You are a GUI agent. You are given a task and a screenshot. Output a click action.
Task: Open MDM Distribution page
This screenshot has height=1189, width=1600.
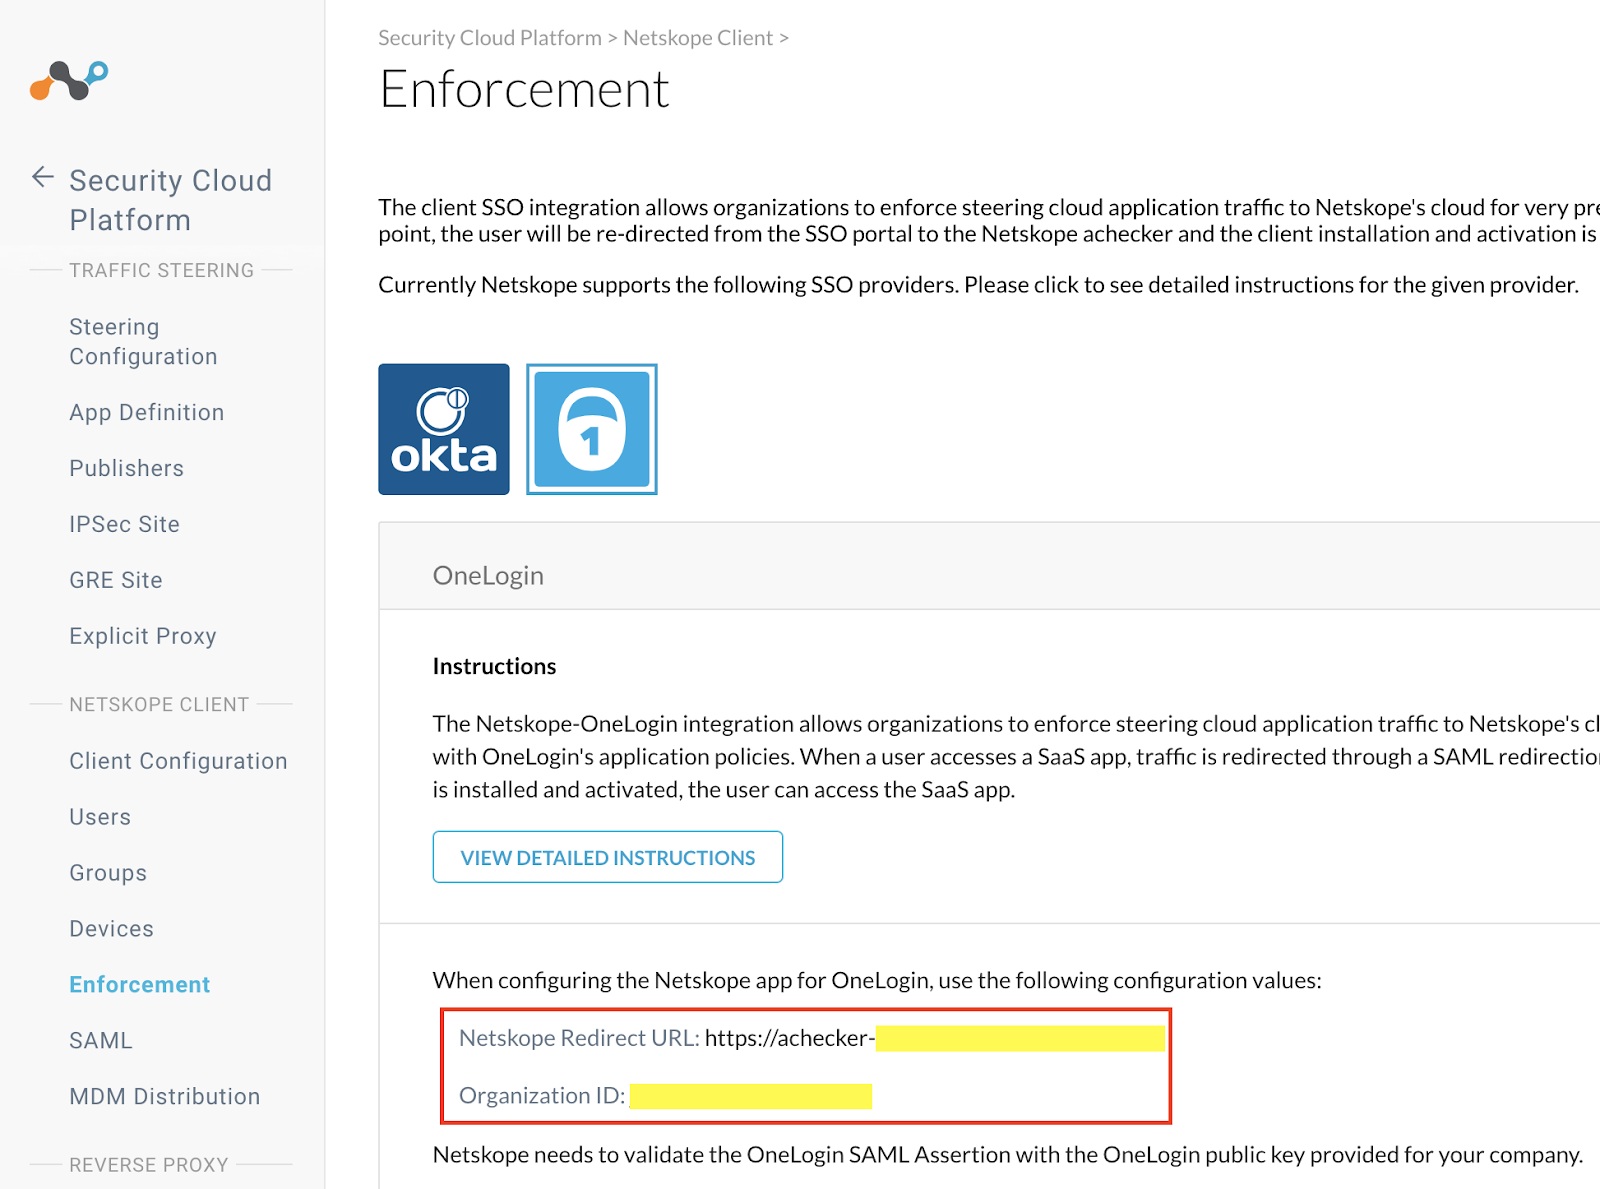tap(165, 1097)
